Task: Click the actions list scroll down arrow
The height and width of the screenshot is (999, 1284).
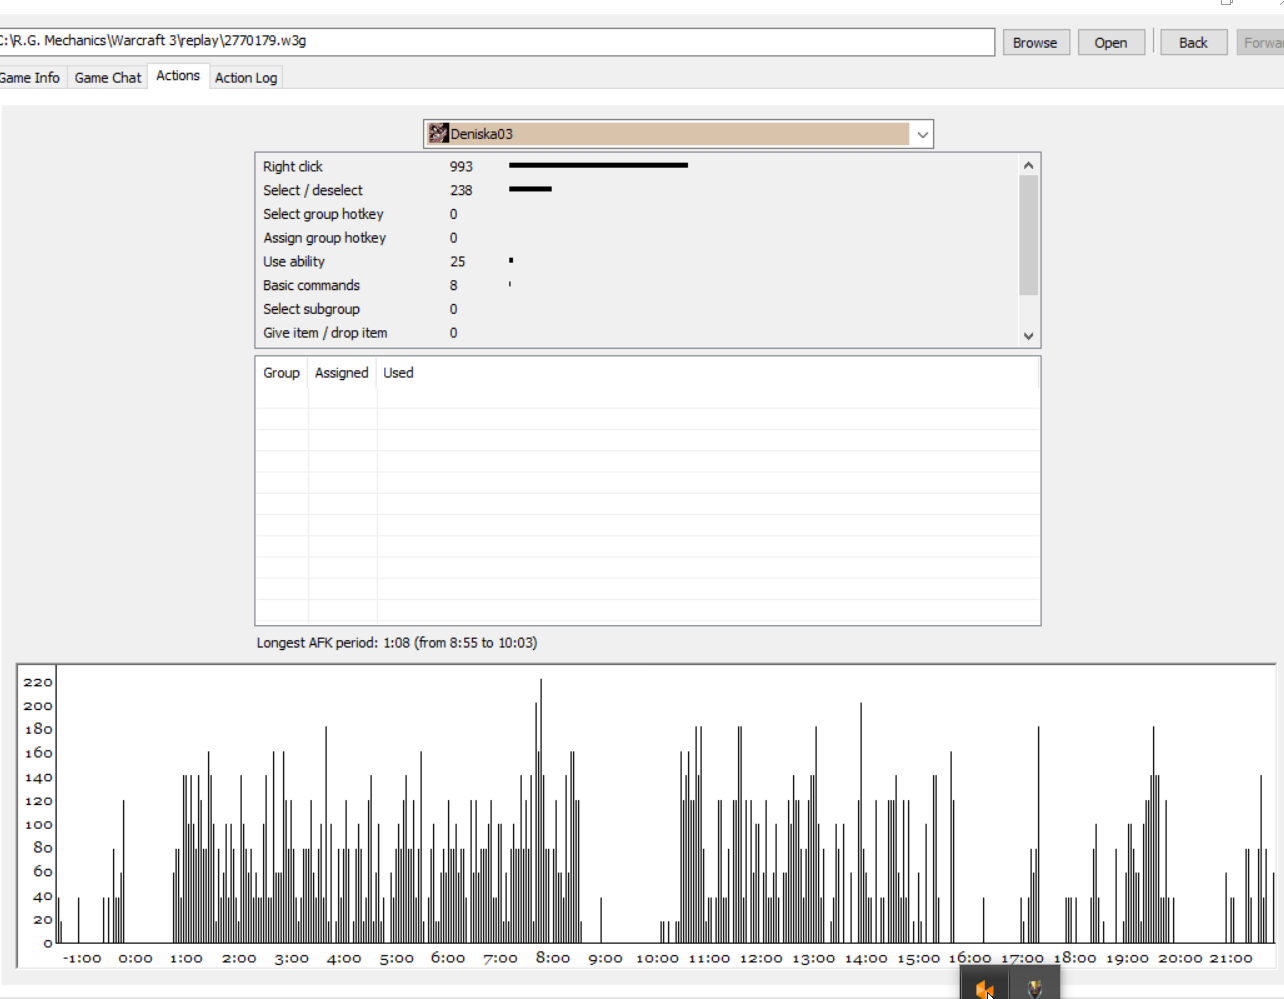Action: 1028,336
